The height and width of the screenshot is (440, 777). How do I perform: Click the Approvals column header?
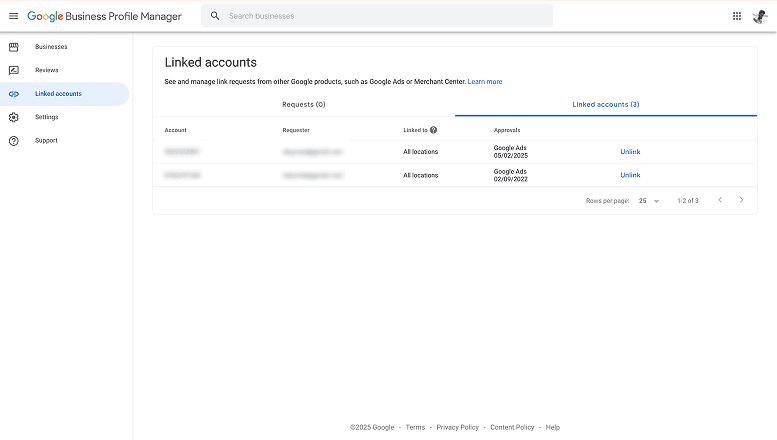coord(507,130)
